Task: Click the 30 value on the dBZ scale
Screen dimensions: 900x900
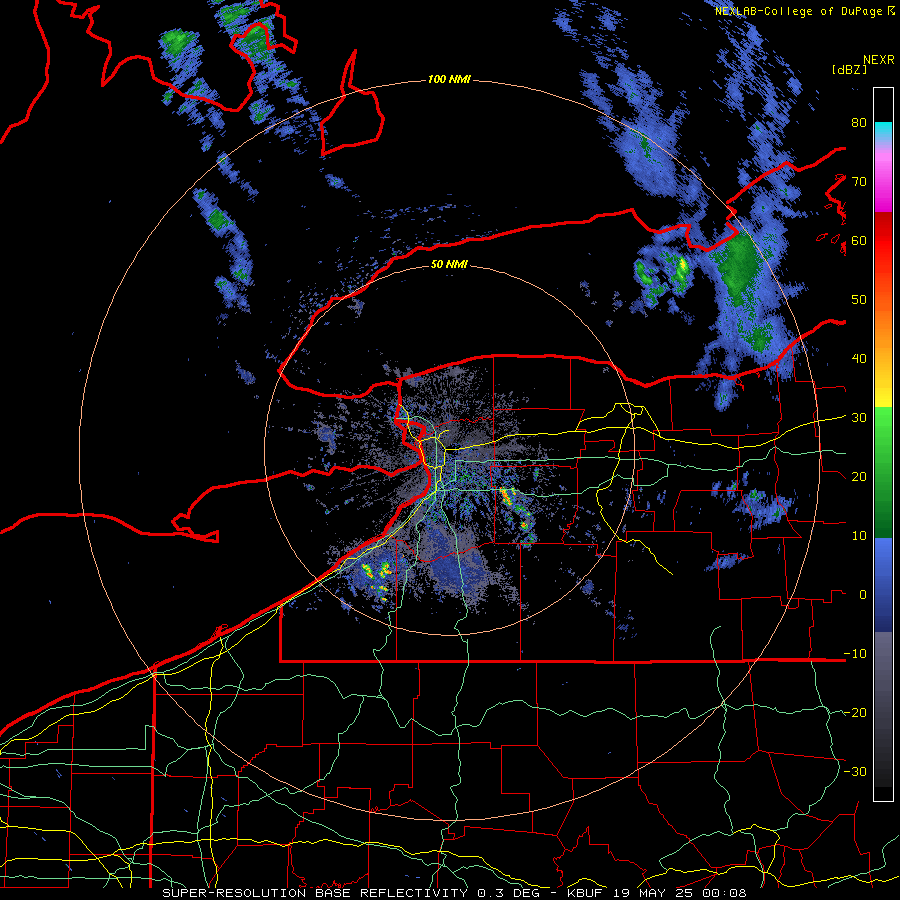Action: point(859,418)
